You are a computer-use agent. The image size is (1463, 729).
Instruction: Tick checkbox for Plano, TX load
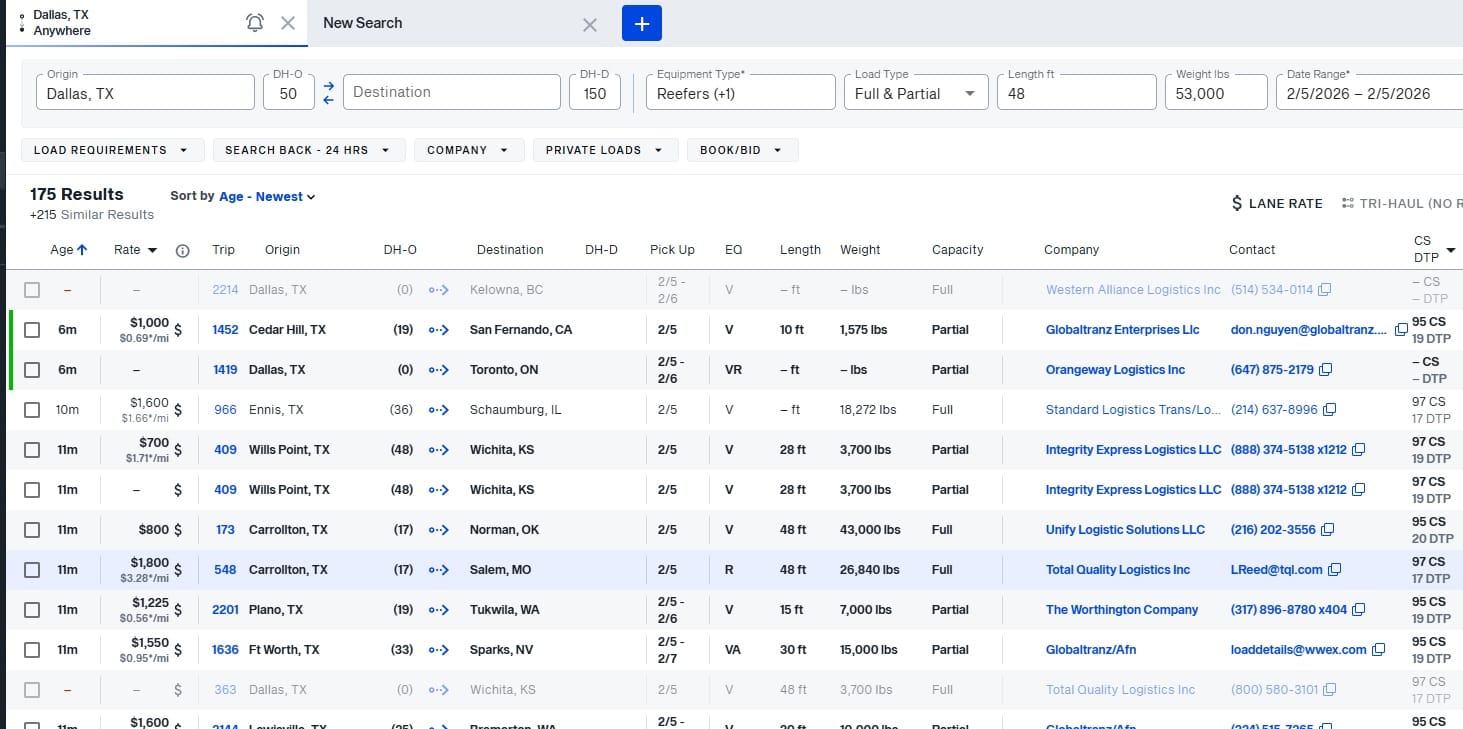coord(32,610)
